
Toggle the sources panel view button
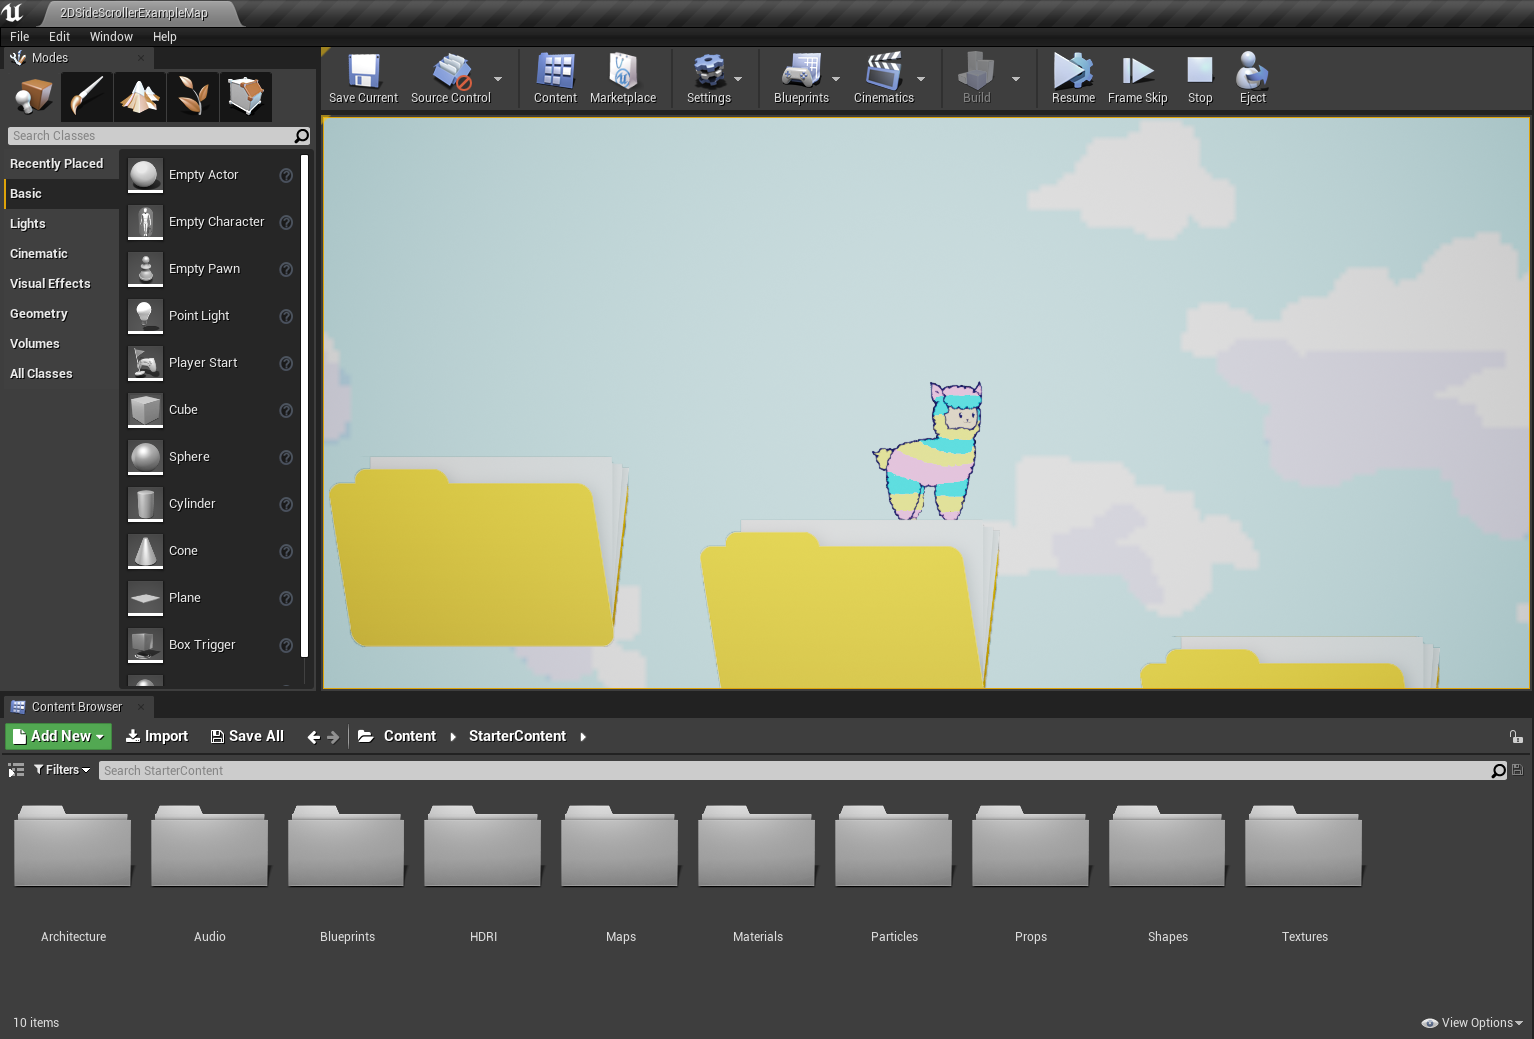point(16,770)
